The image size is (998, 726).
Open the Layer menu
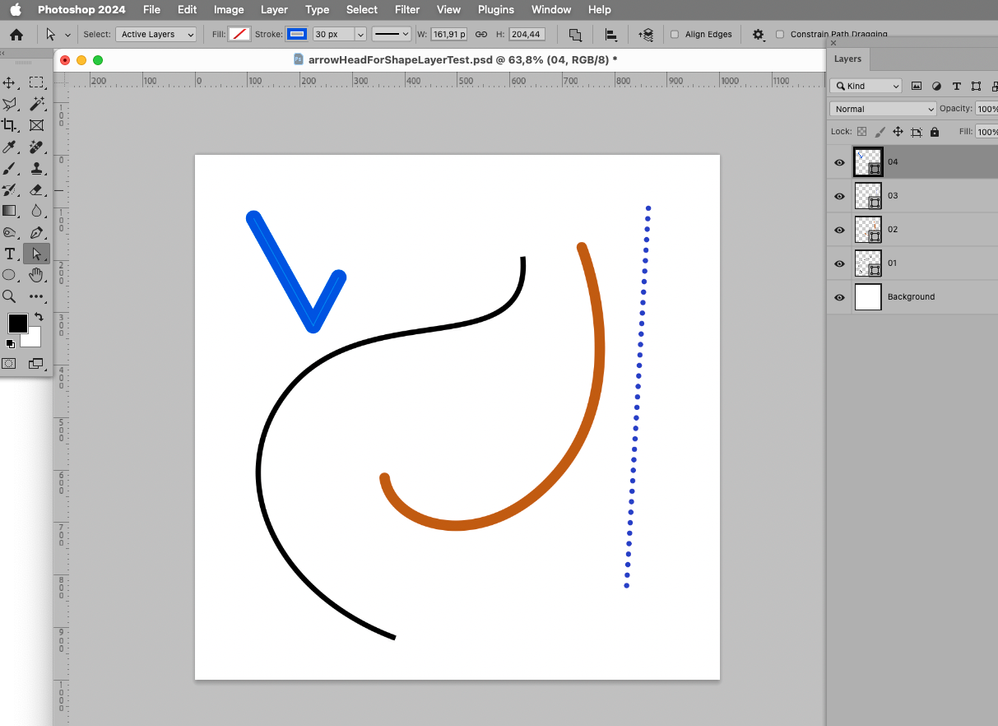(x=274, y=9)
